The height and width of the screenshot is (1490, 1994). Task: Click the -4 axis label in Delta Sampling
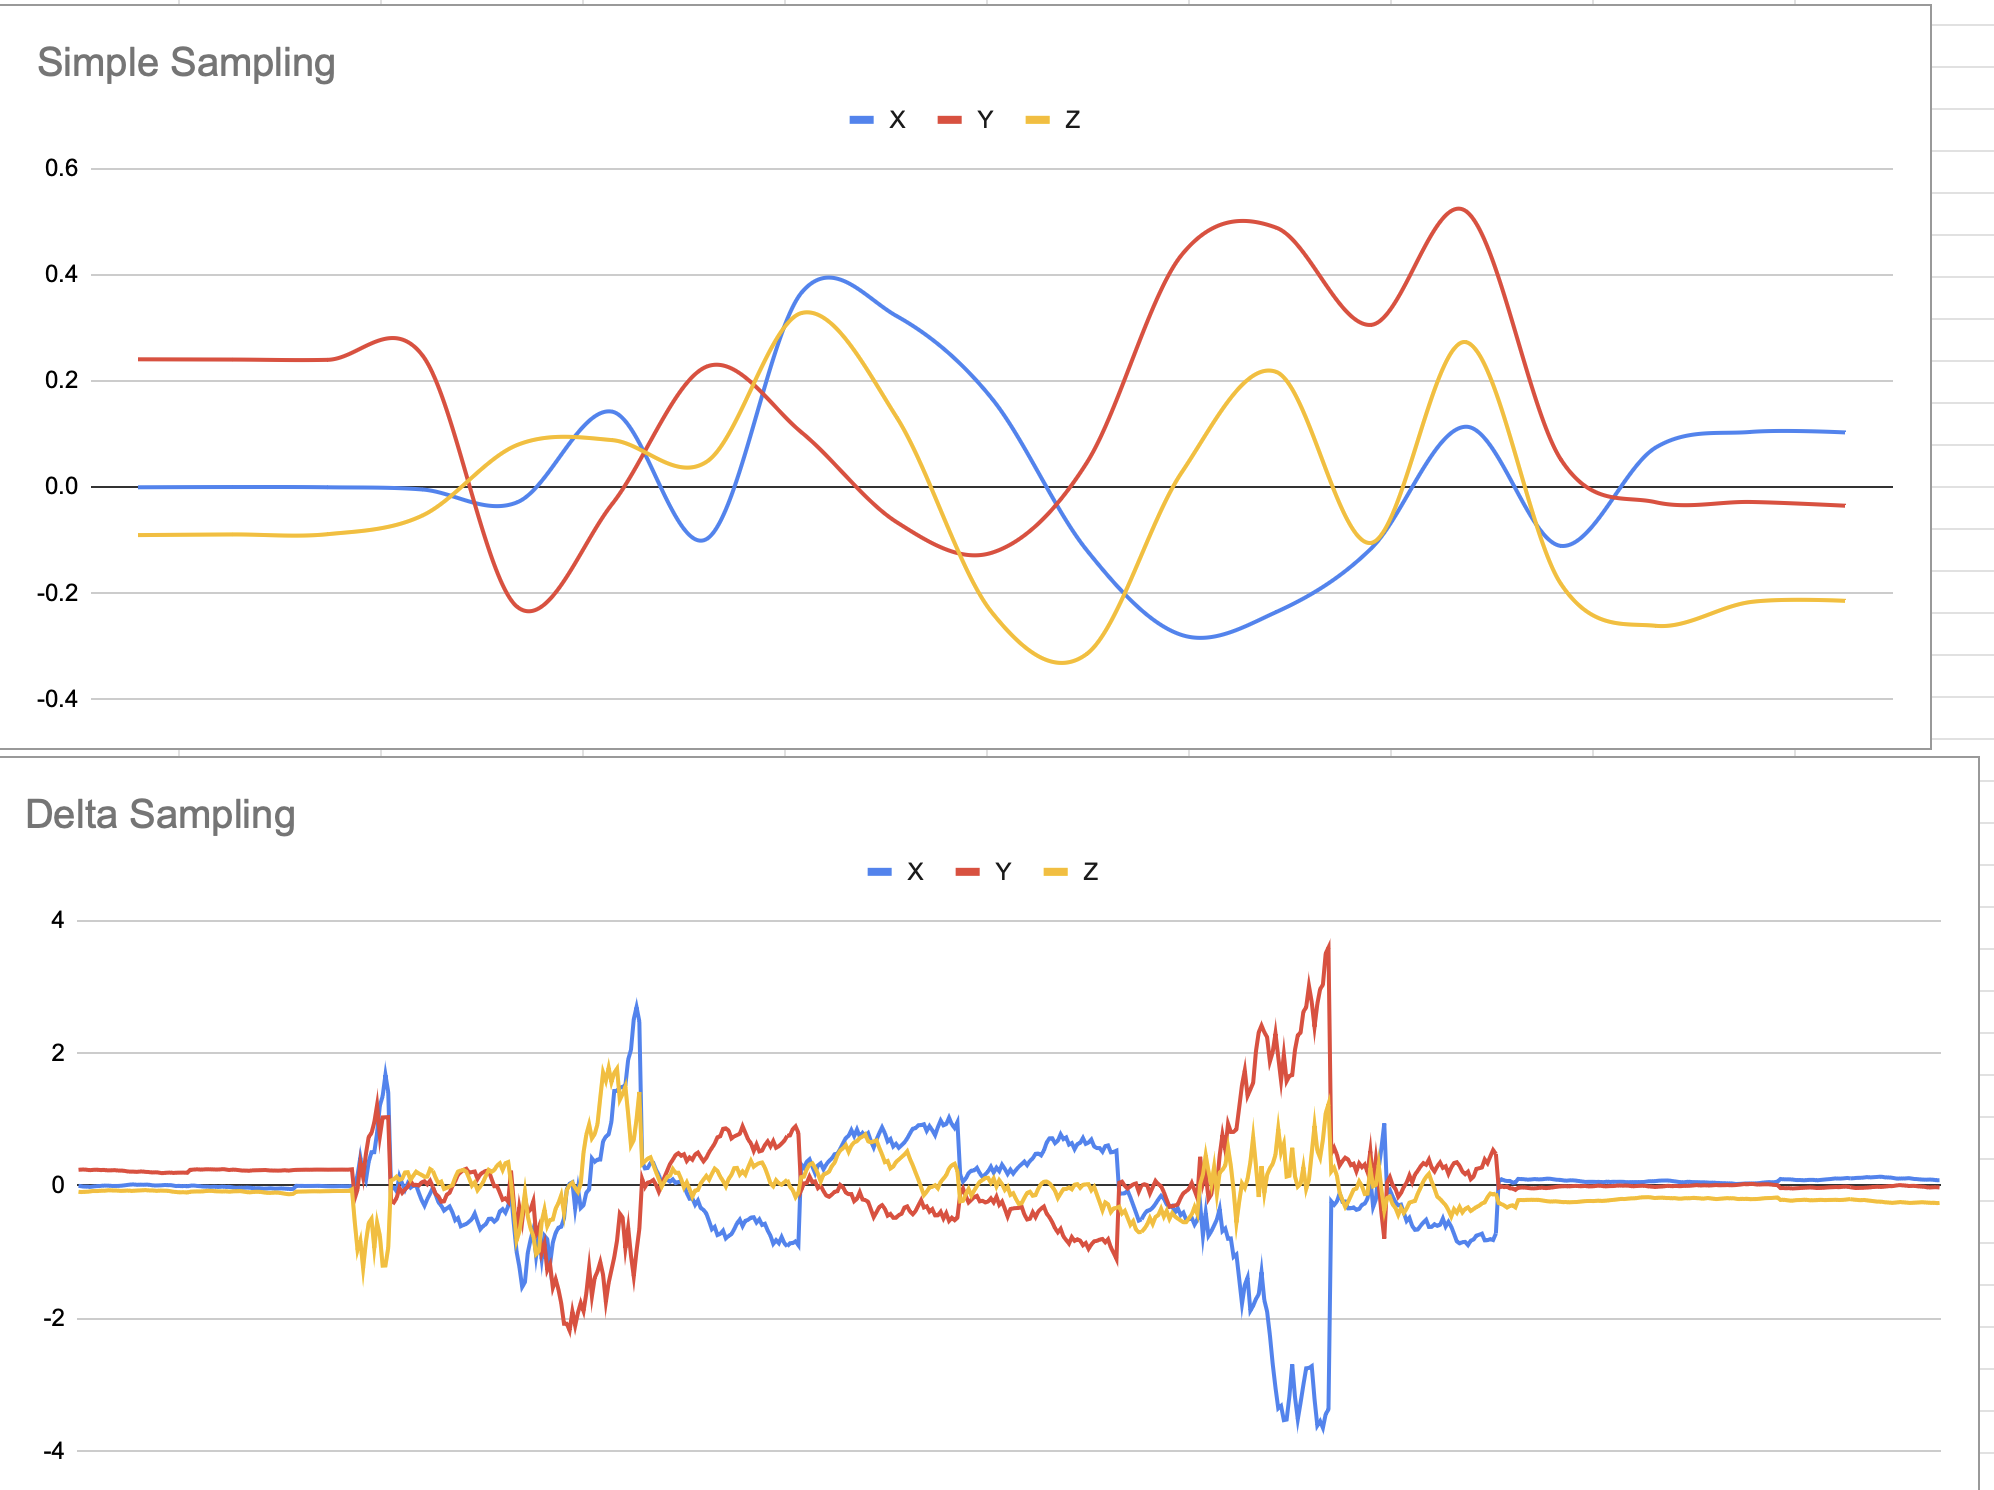coord(54,1451)
